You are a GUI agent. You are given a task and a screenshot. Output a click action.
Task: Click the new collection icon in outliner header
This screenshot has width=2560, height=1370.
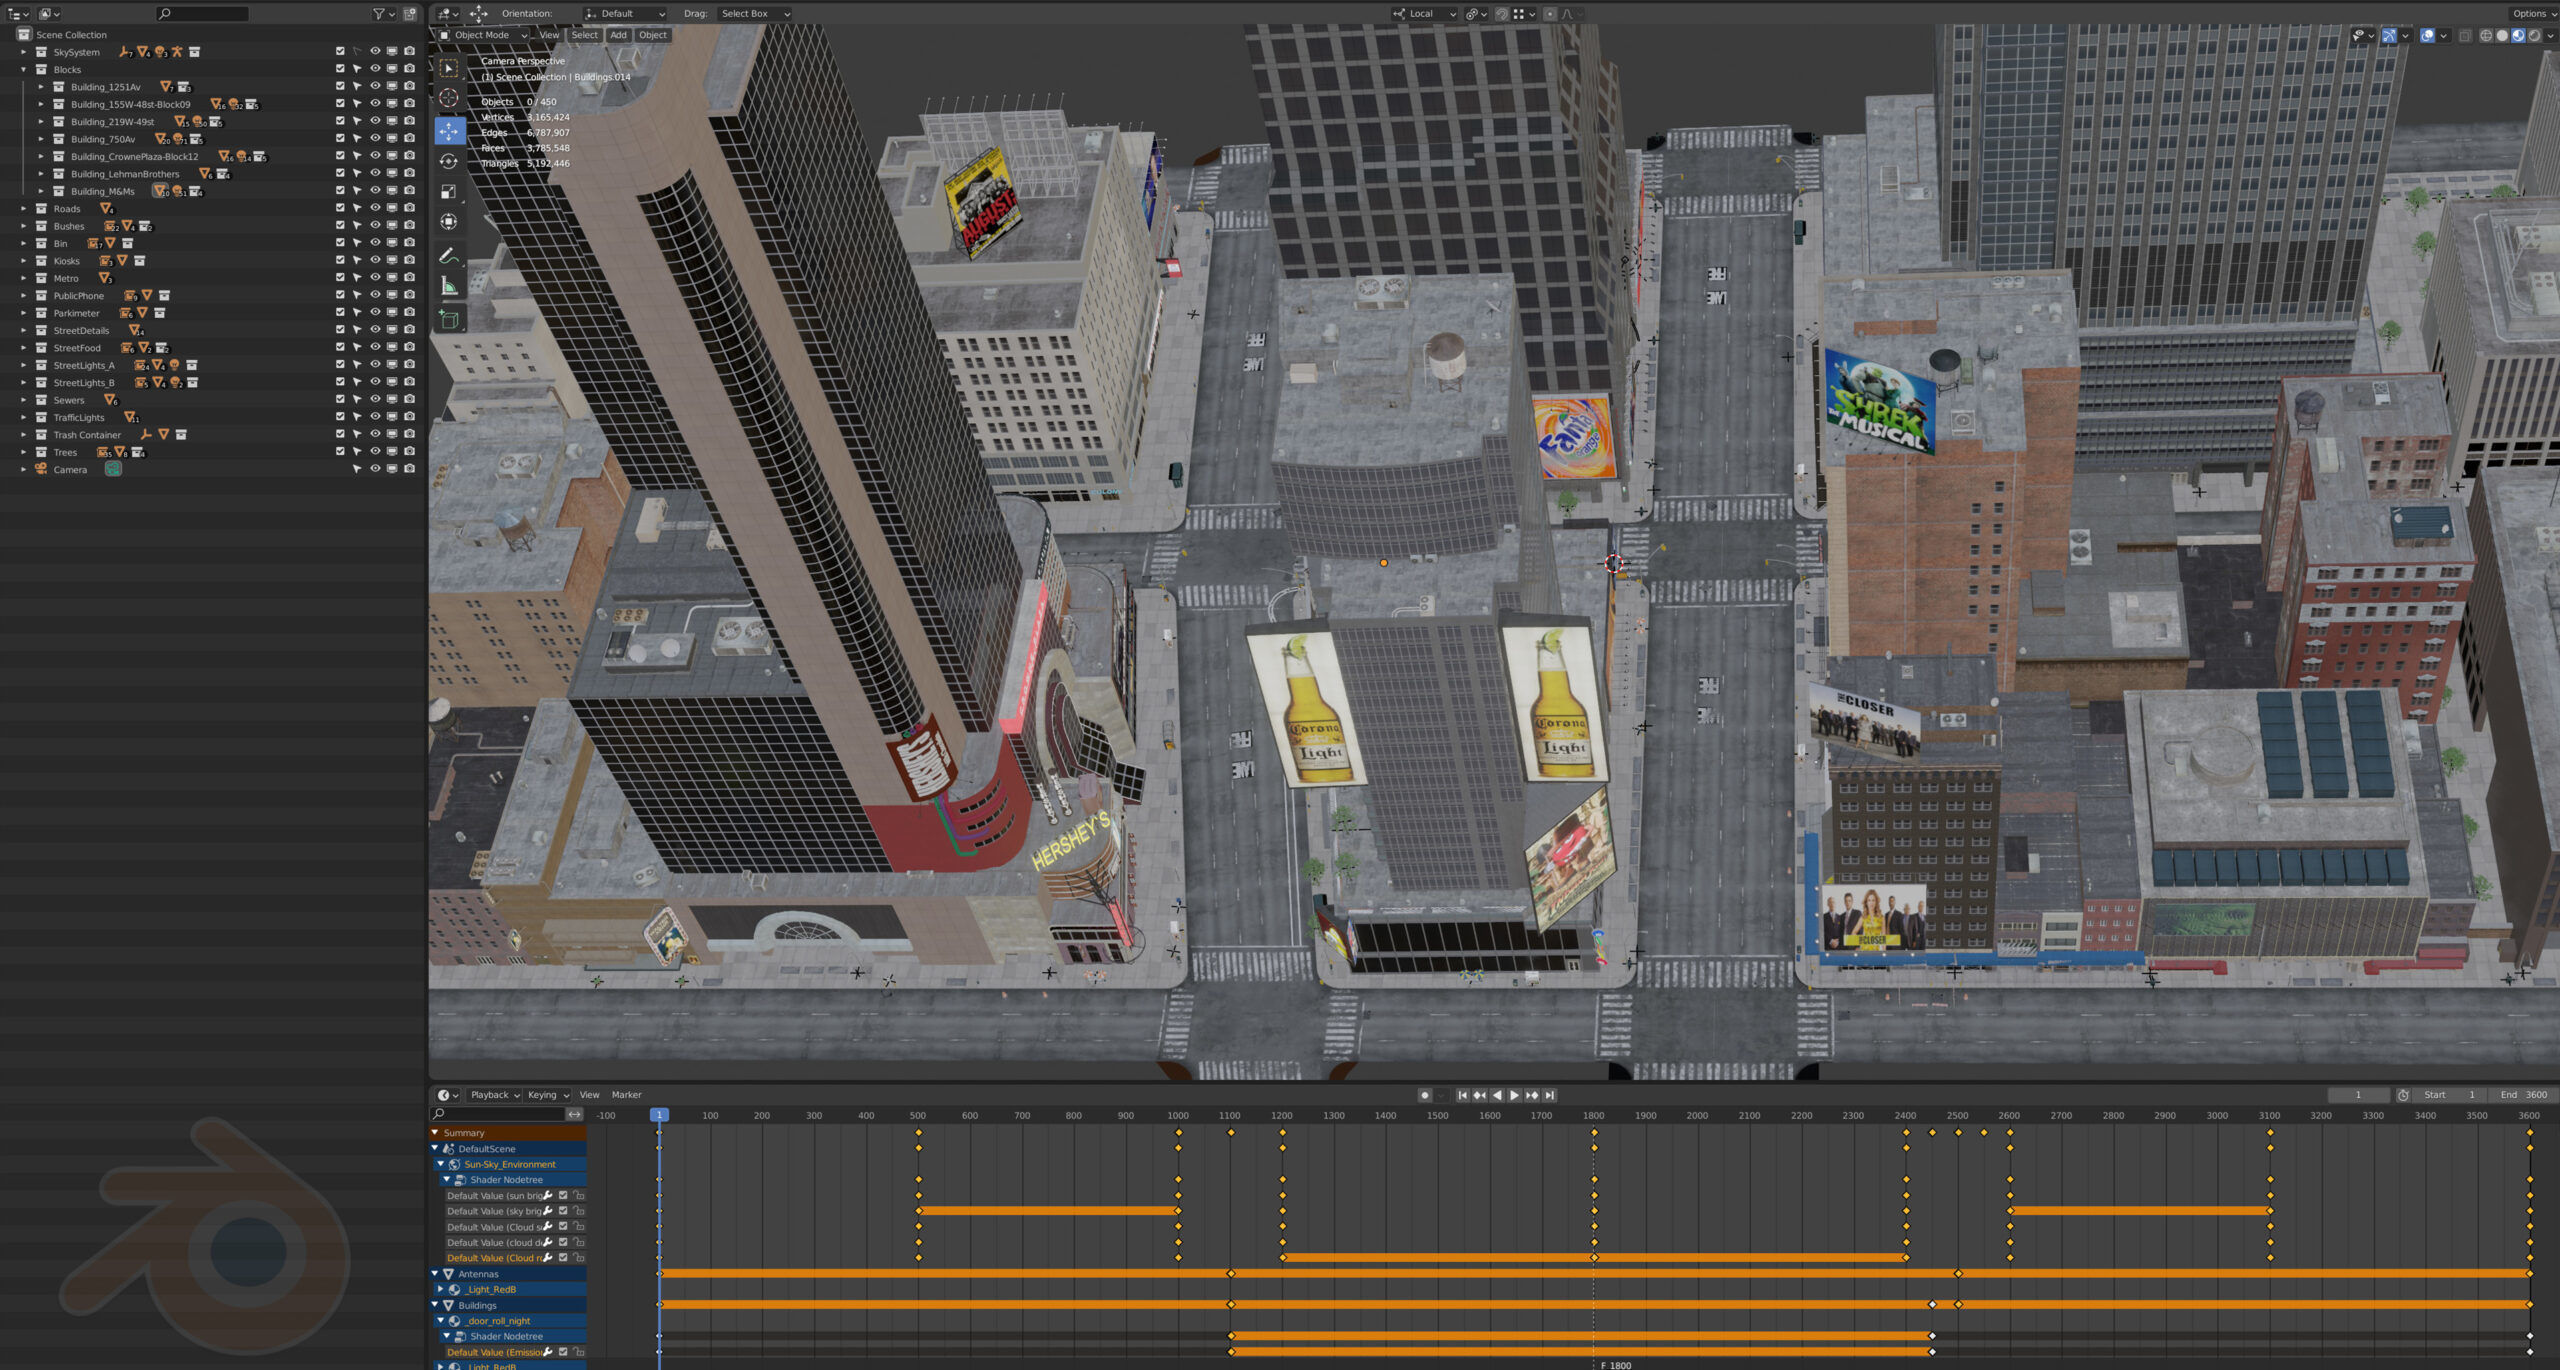[x=410, y=14]
